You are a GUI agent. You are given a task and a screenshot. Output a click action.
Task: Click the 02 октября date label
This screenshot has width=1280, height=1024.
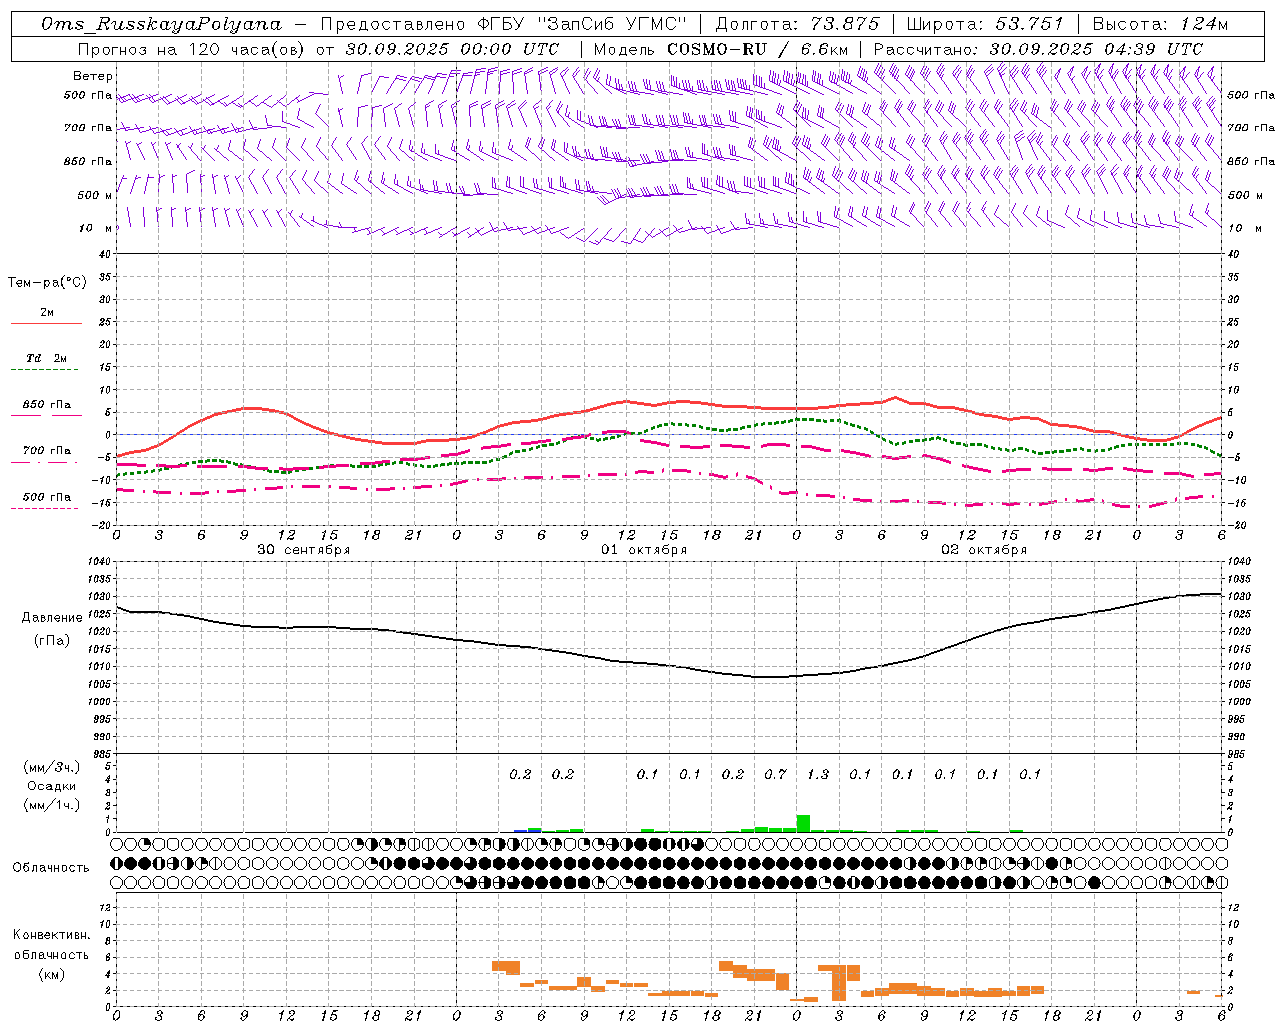click(984, 550)
